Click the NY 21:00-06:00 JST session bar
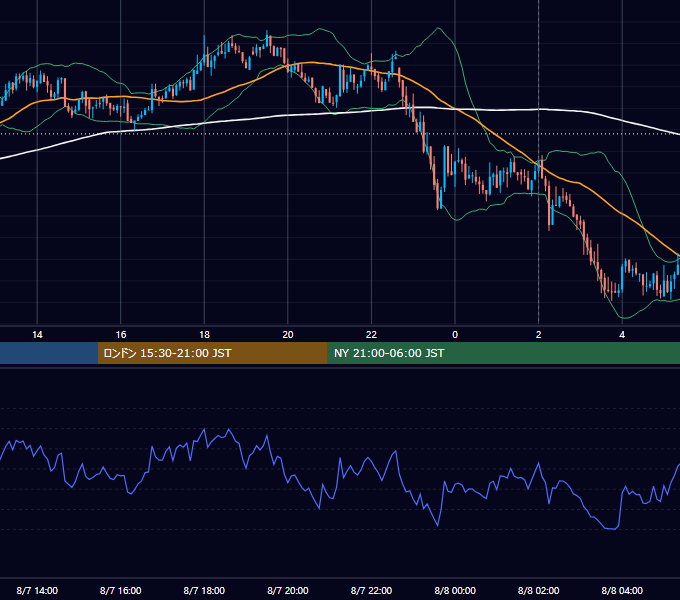This screenshot has height=600, width=680. [x=503, y=353]
